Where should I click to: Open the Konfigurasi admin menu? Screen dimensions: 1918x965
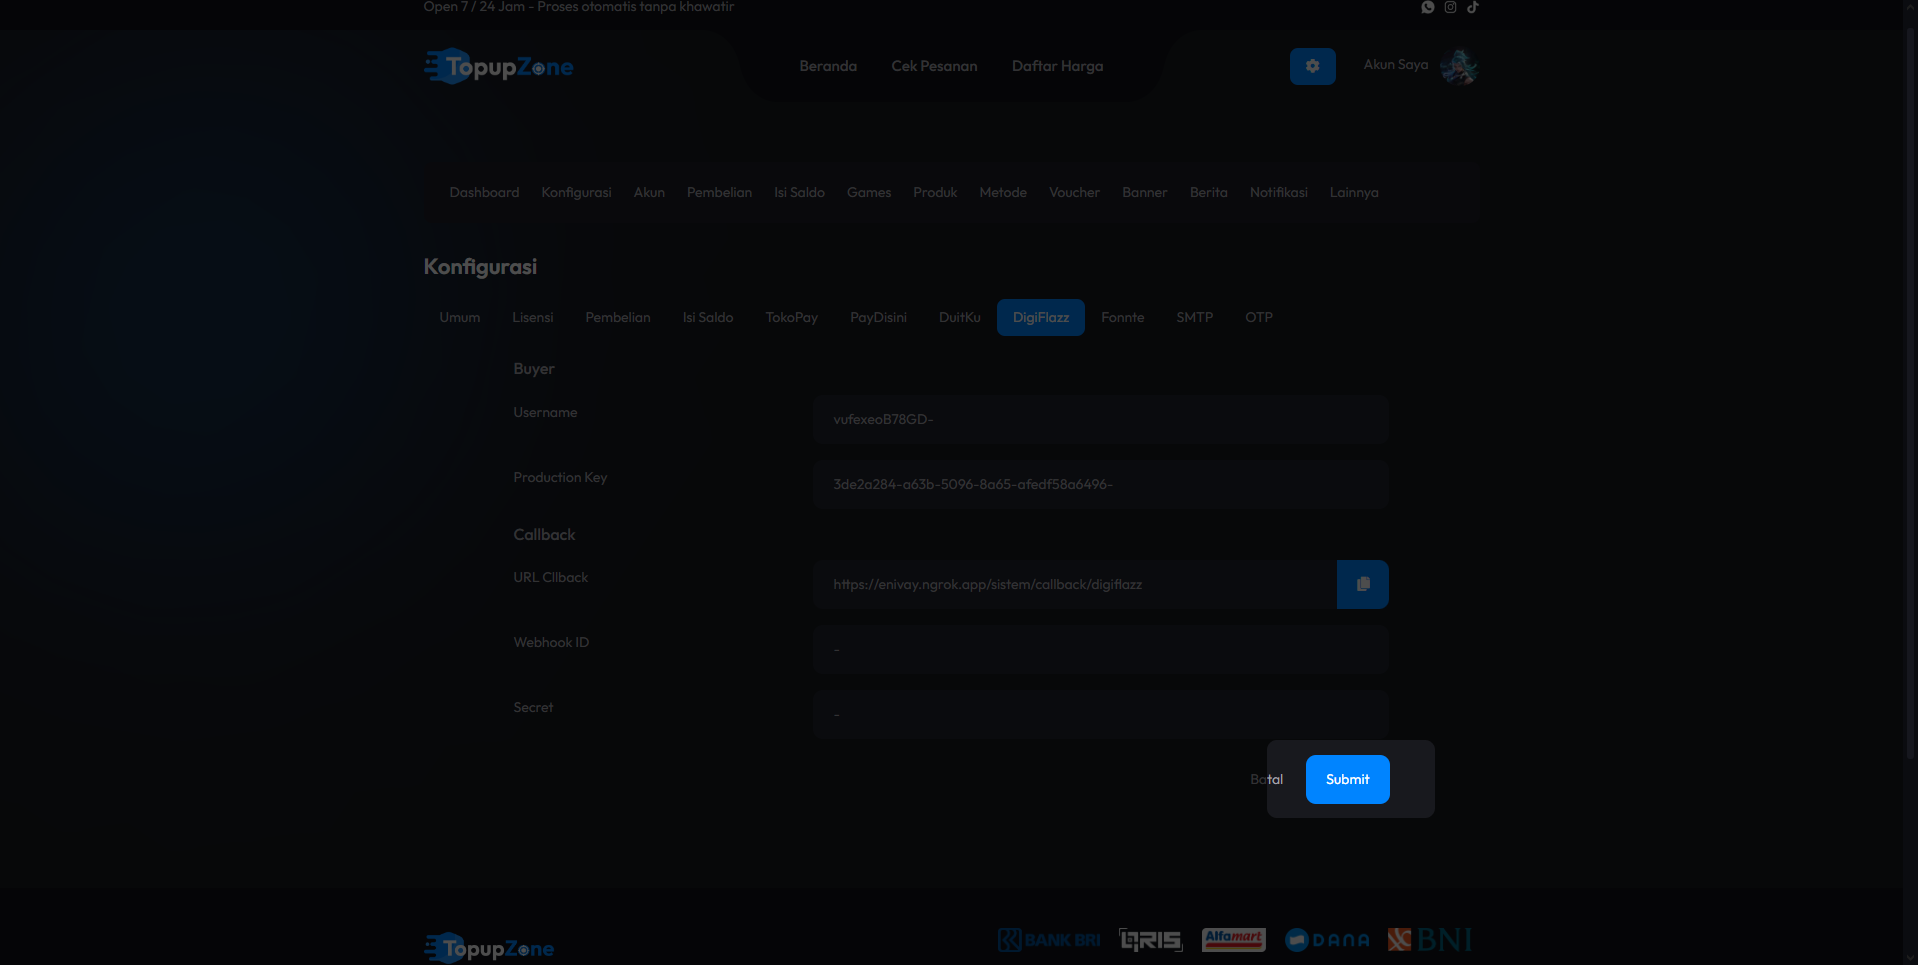(576, 192)
